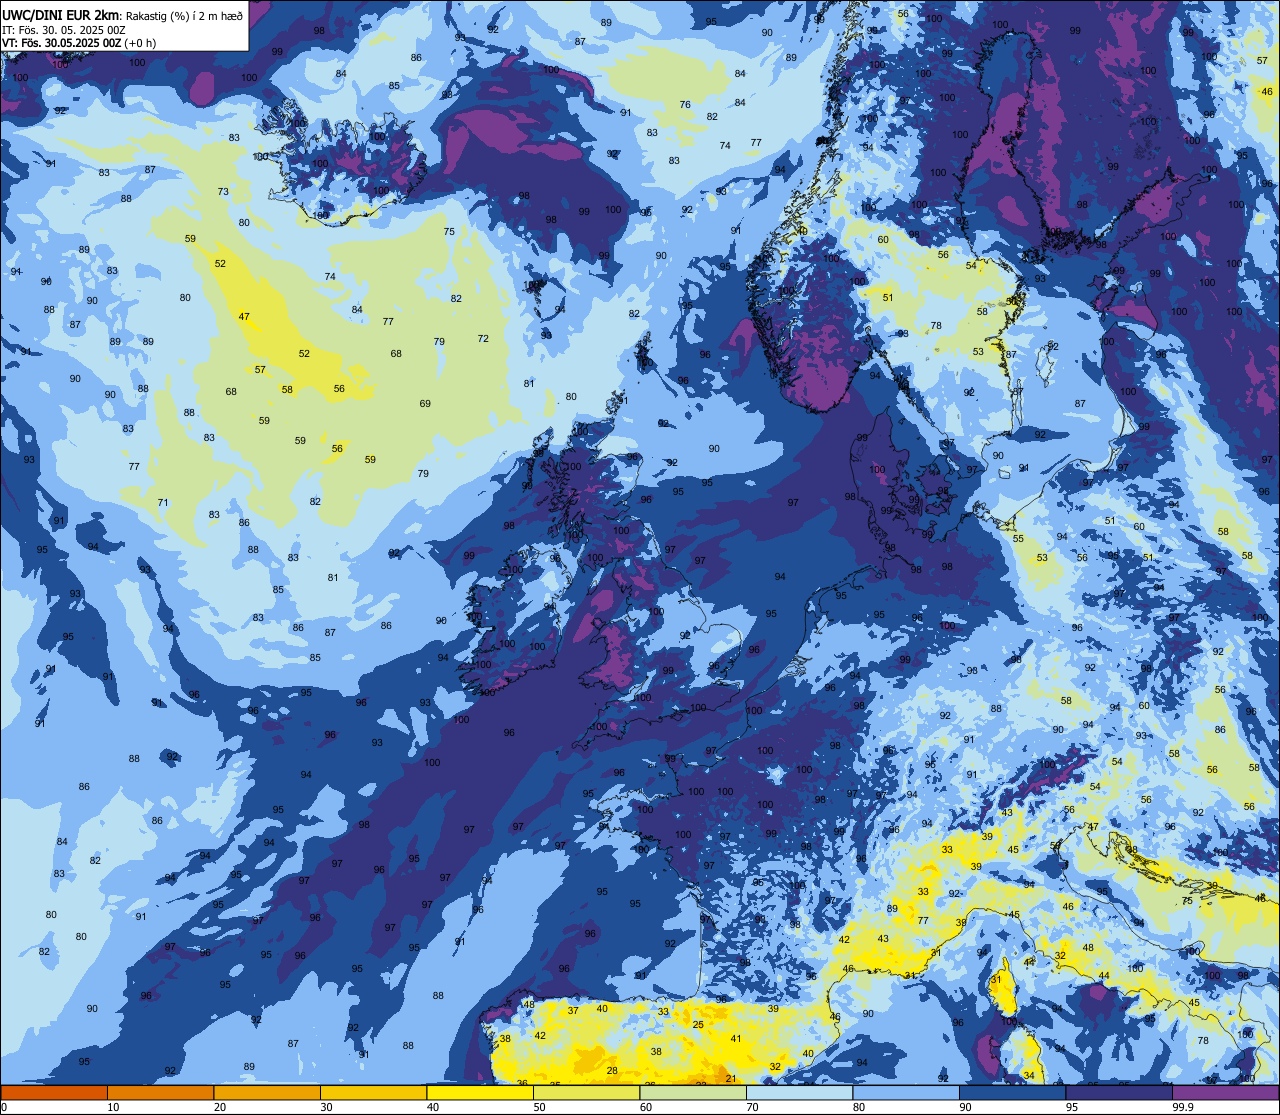
Task: Click the dark orange 0–10 legend swatch
Action: [x=54, y=1092]
